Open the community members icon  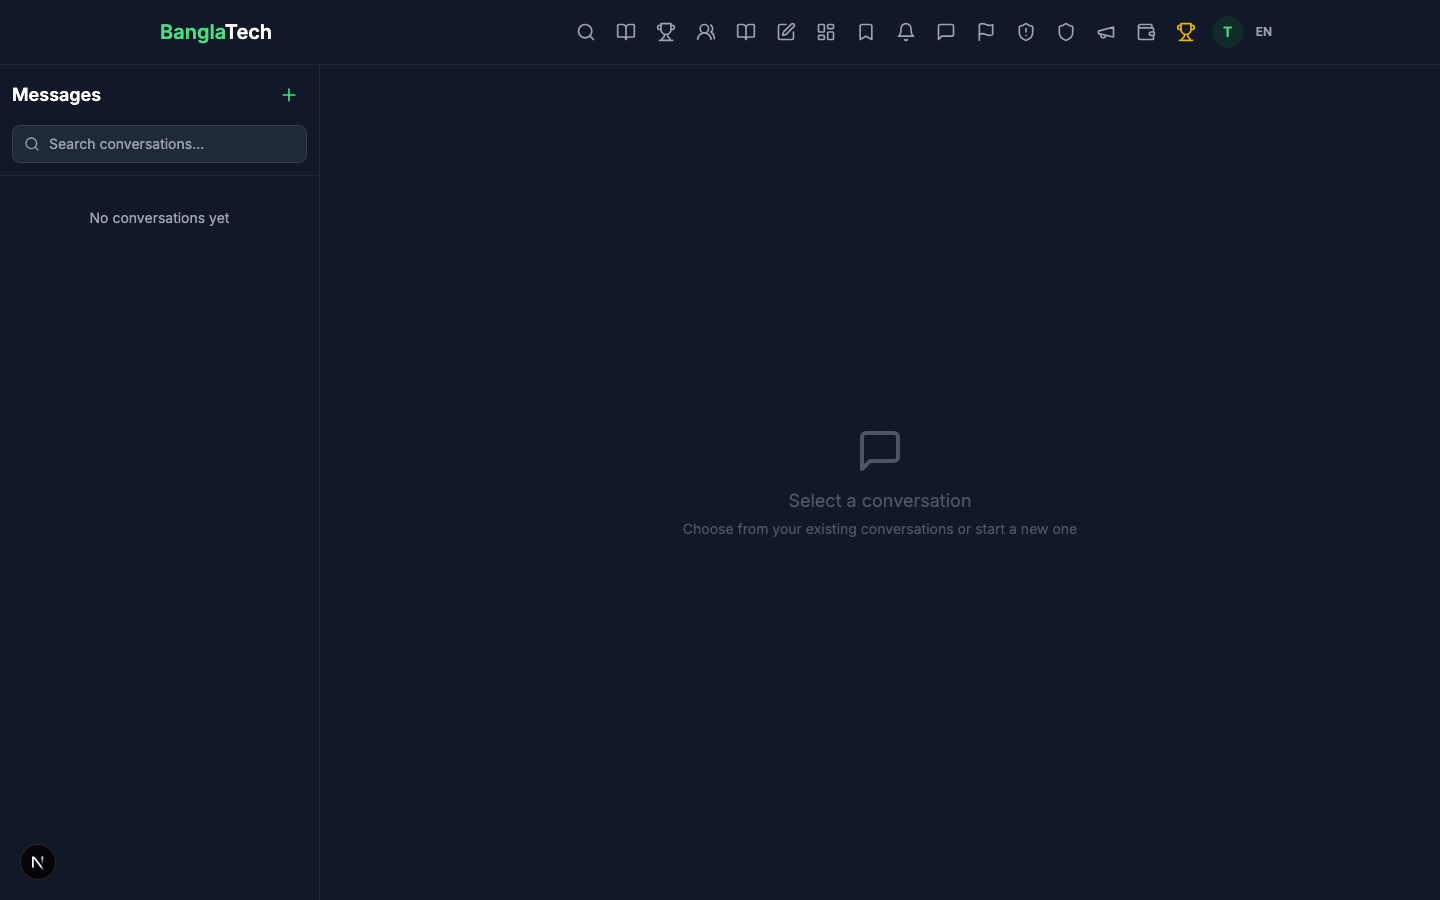[706, 32]
